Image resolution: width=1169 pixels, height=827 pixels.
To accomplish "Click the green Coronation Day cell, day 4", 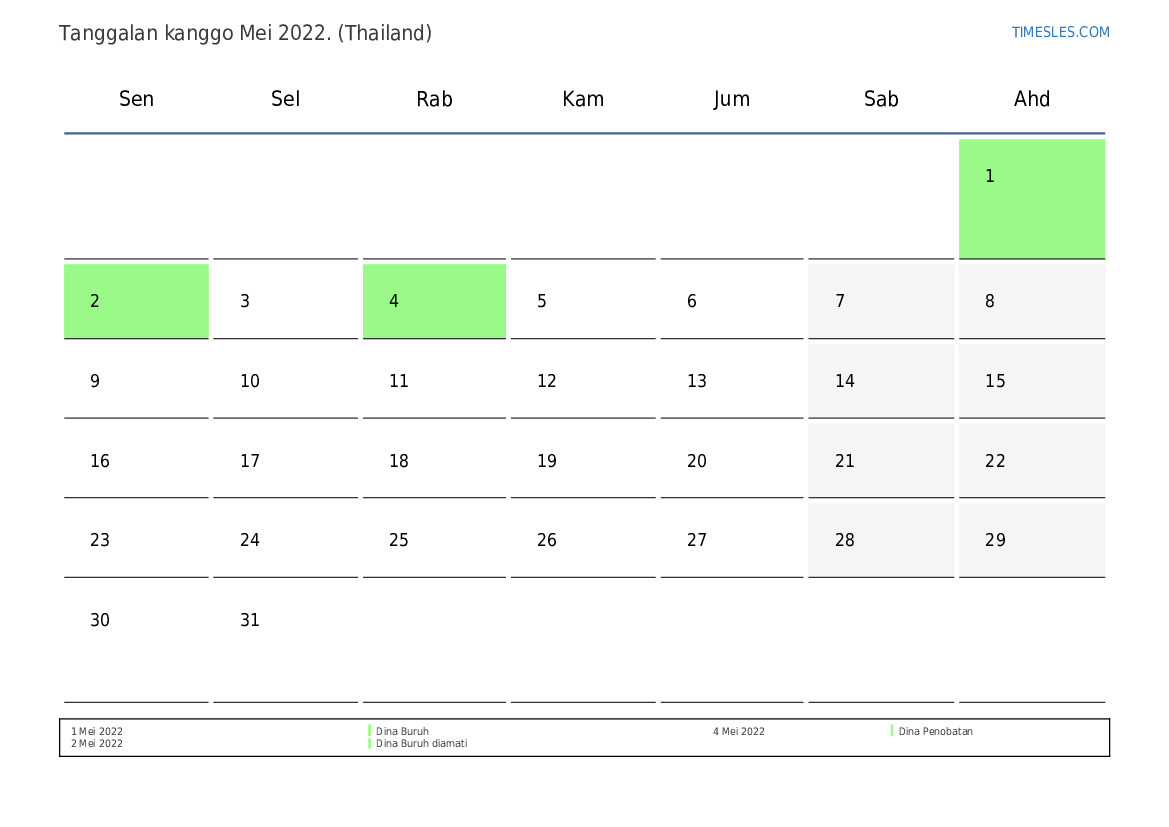I will coord(434,301).
